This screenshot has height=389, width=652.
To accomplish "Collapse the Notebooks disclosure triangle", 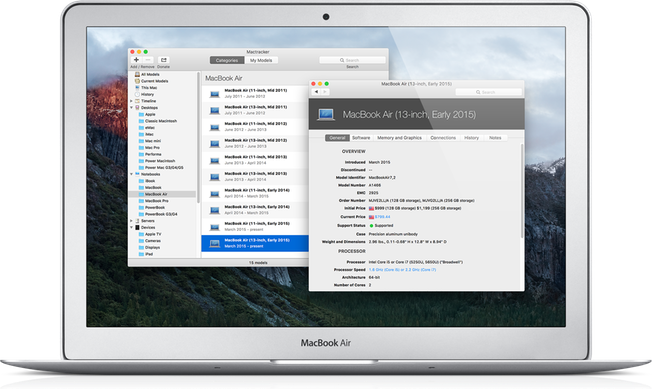I will click(131, 174).
